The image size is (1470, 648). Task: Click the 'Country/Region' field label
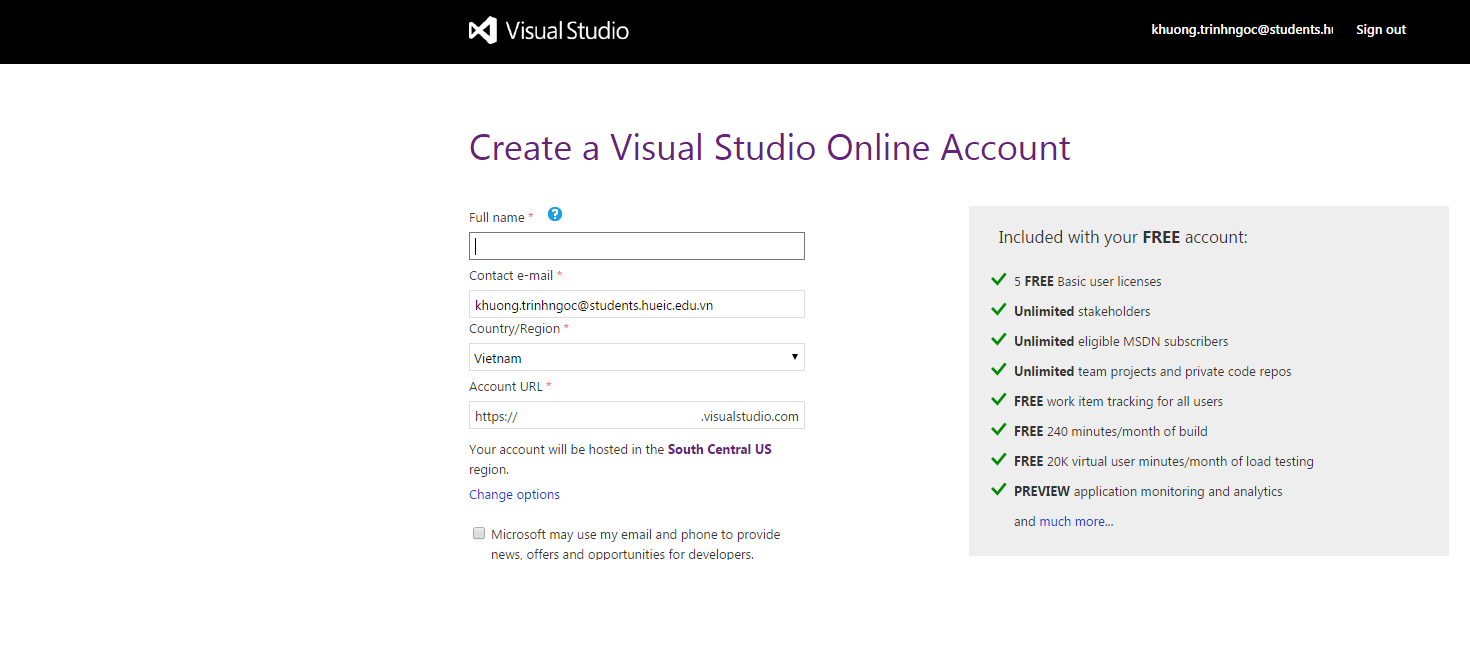pyautogui.click(x=515, y=329)
